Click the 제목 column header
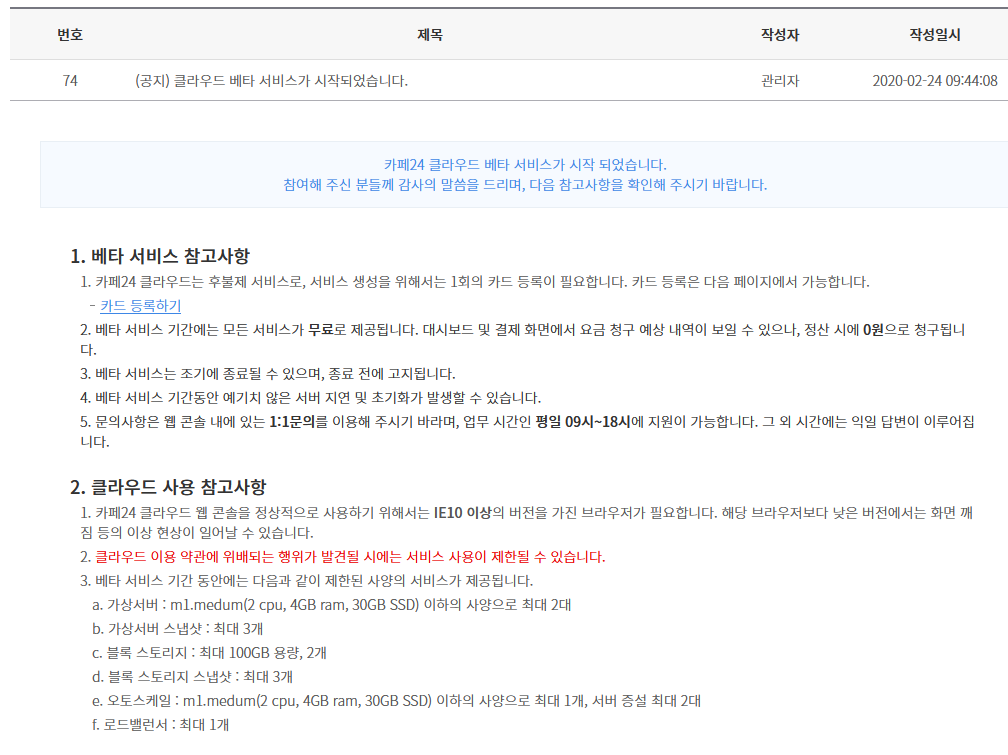The height and width of the screenshot is (755, 1008). [x=429, y=34]
